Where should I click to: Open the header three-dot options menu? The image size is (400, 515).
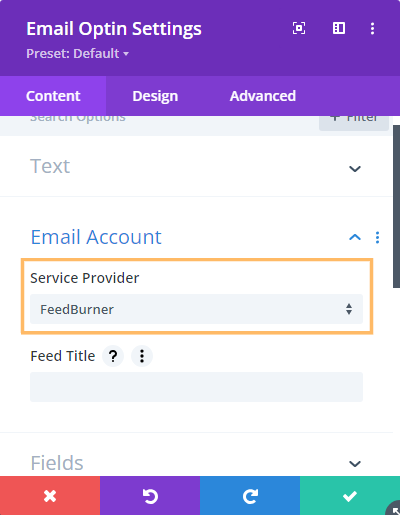(x=372, y=28)
